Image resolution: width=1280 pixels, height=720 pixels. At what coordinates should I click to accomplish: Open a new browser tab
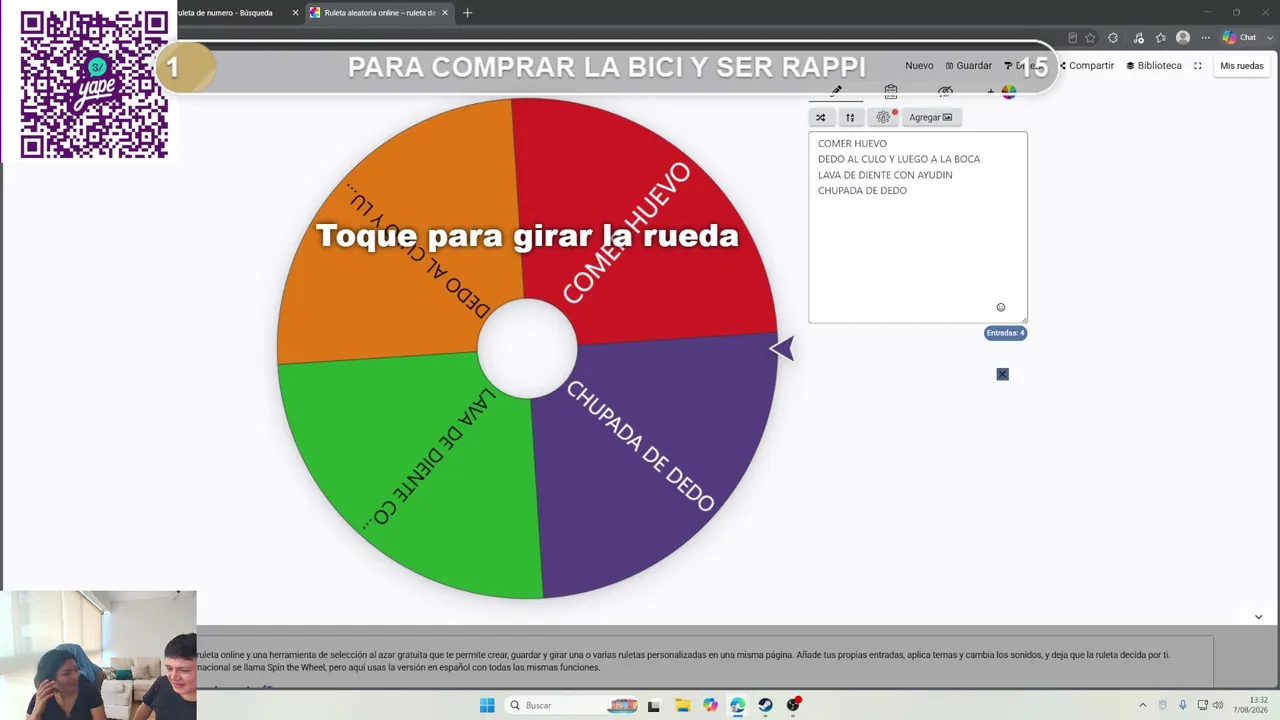[x=467, y=13]
